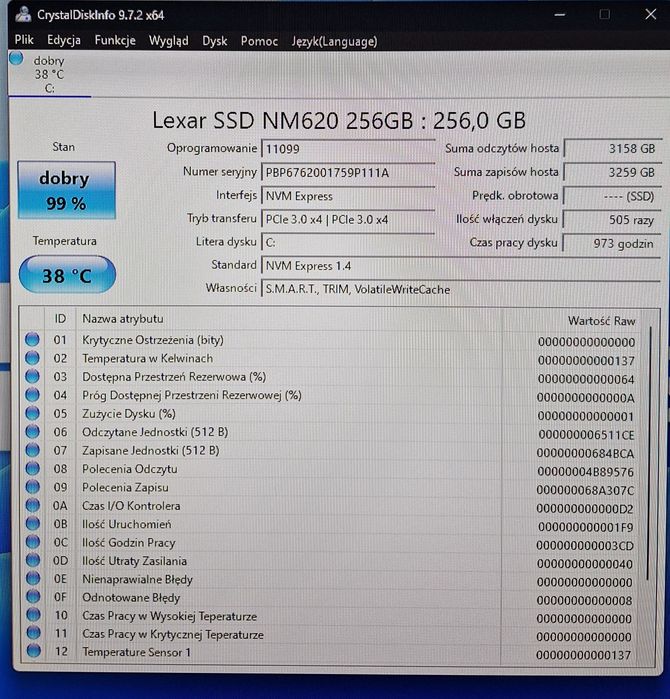Select the Odnotowane Błędy attribute name
The width and height of the screenshot is (670, 699).
(x=131, y=598)
